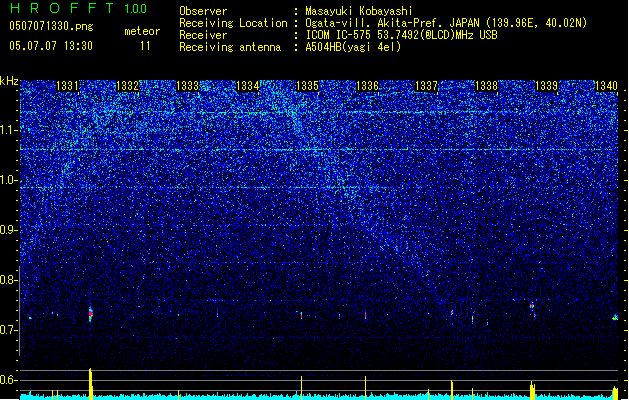
Task: Click the Observer label
Action: (203, 11)
